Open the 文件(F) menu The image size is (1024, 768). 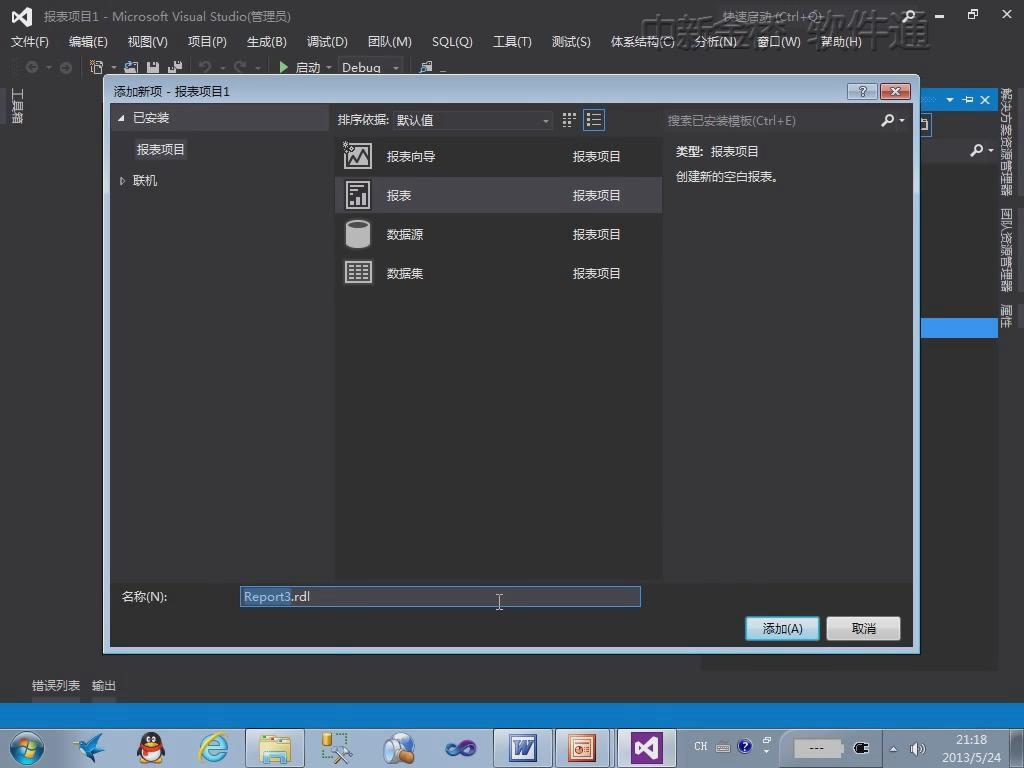tap(29, 42)
